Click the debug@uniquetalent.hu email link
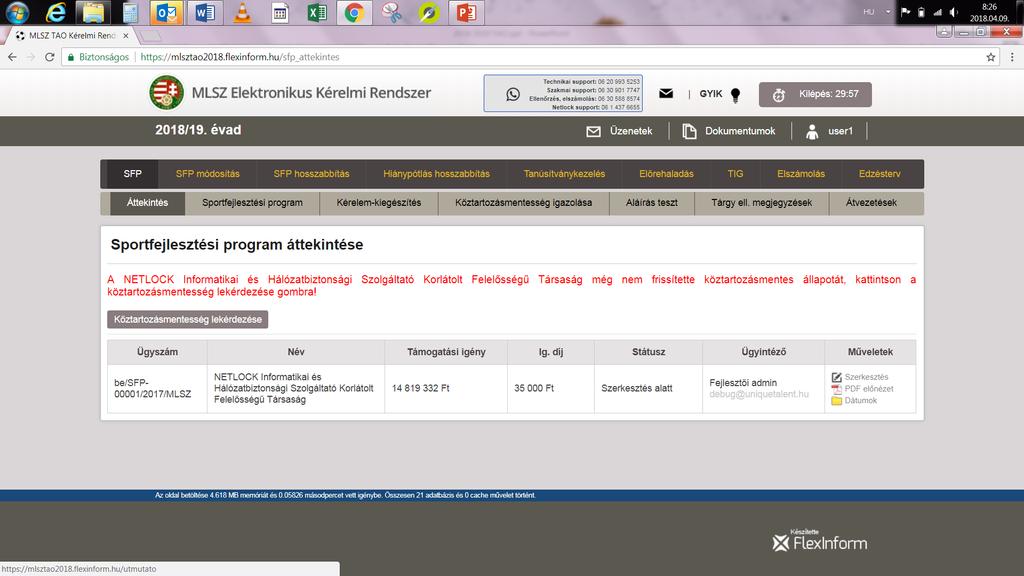This screenshot has width=1024, height=576. click(x=759, y=394)
